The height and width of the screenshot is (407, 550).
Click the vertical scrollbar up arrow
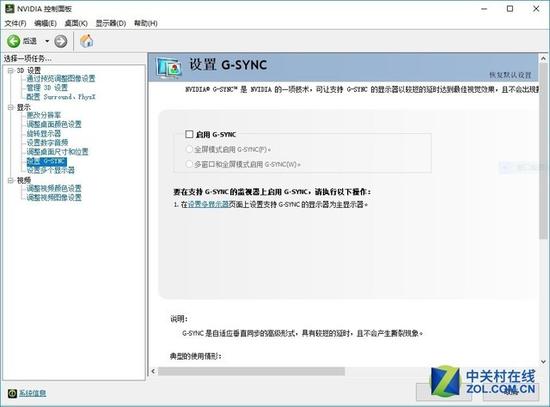pyautogui.click(x=543, y=58)
